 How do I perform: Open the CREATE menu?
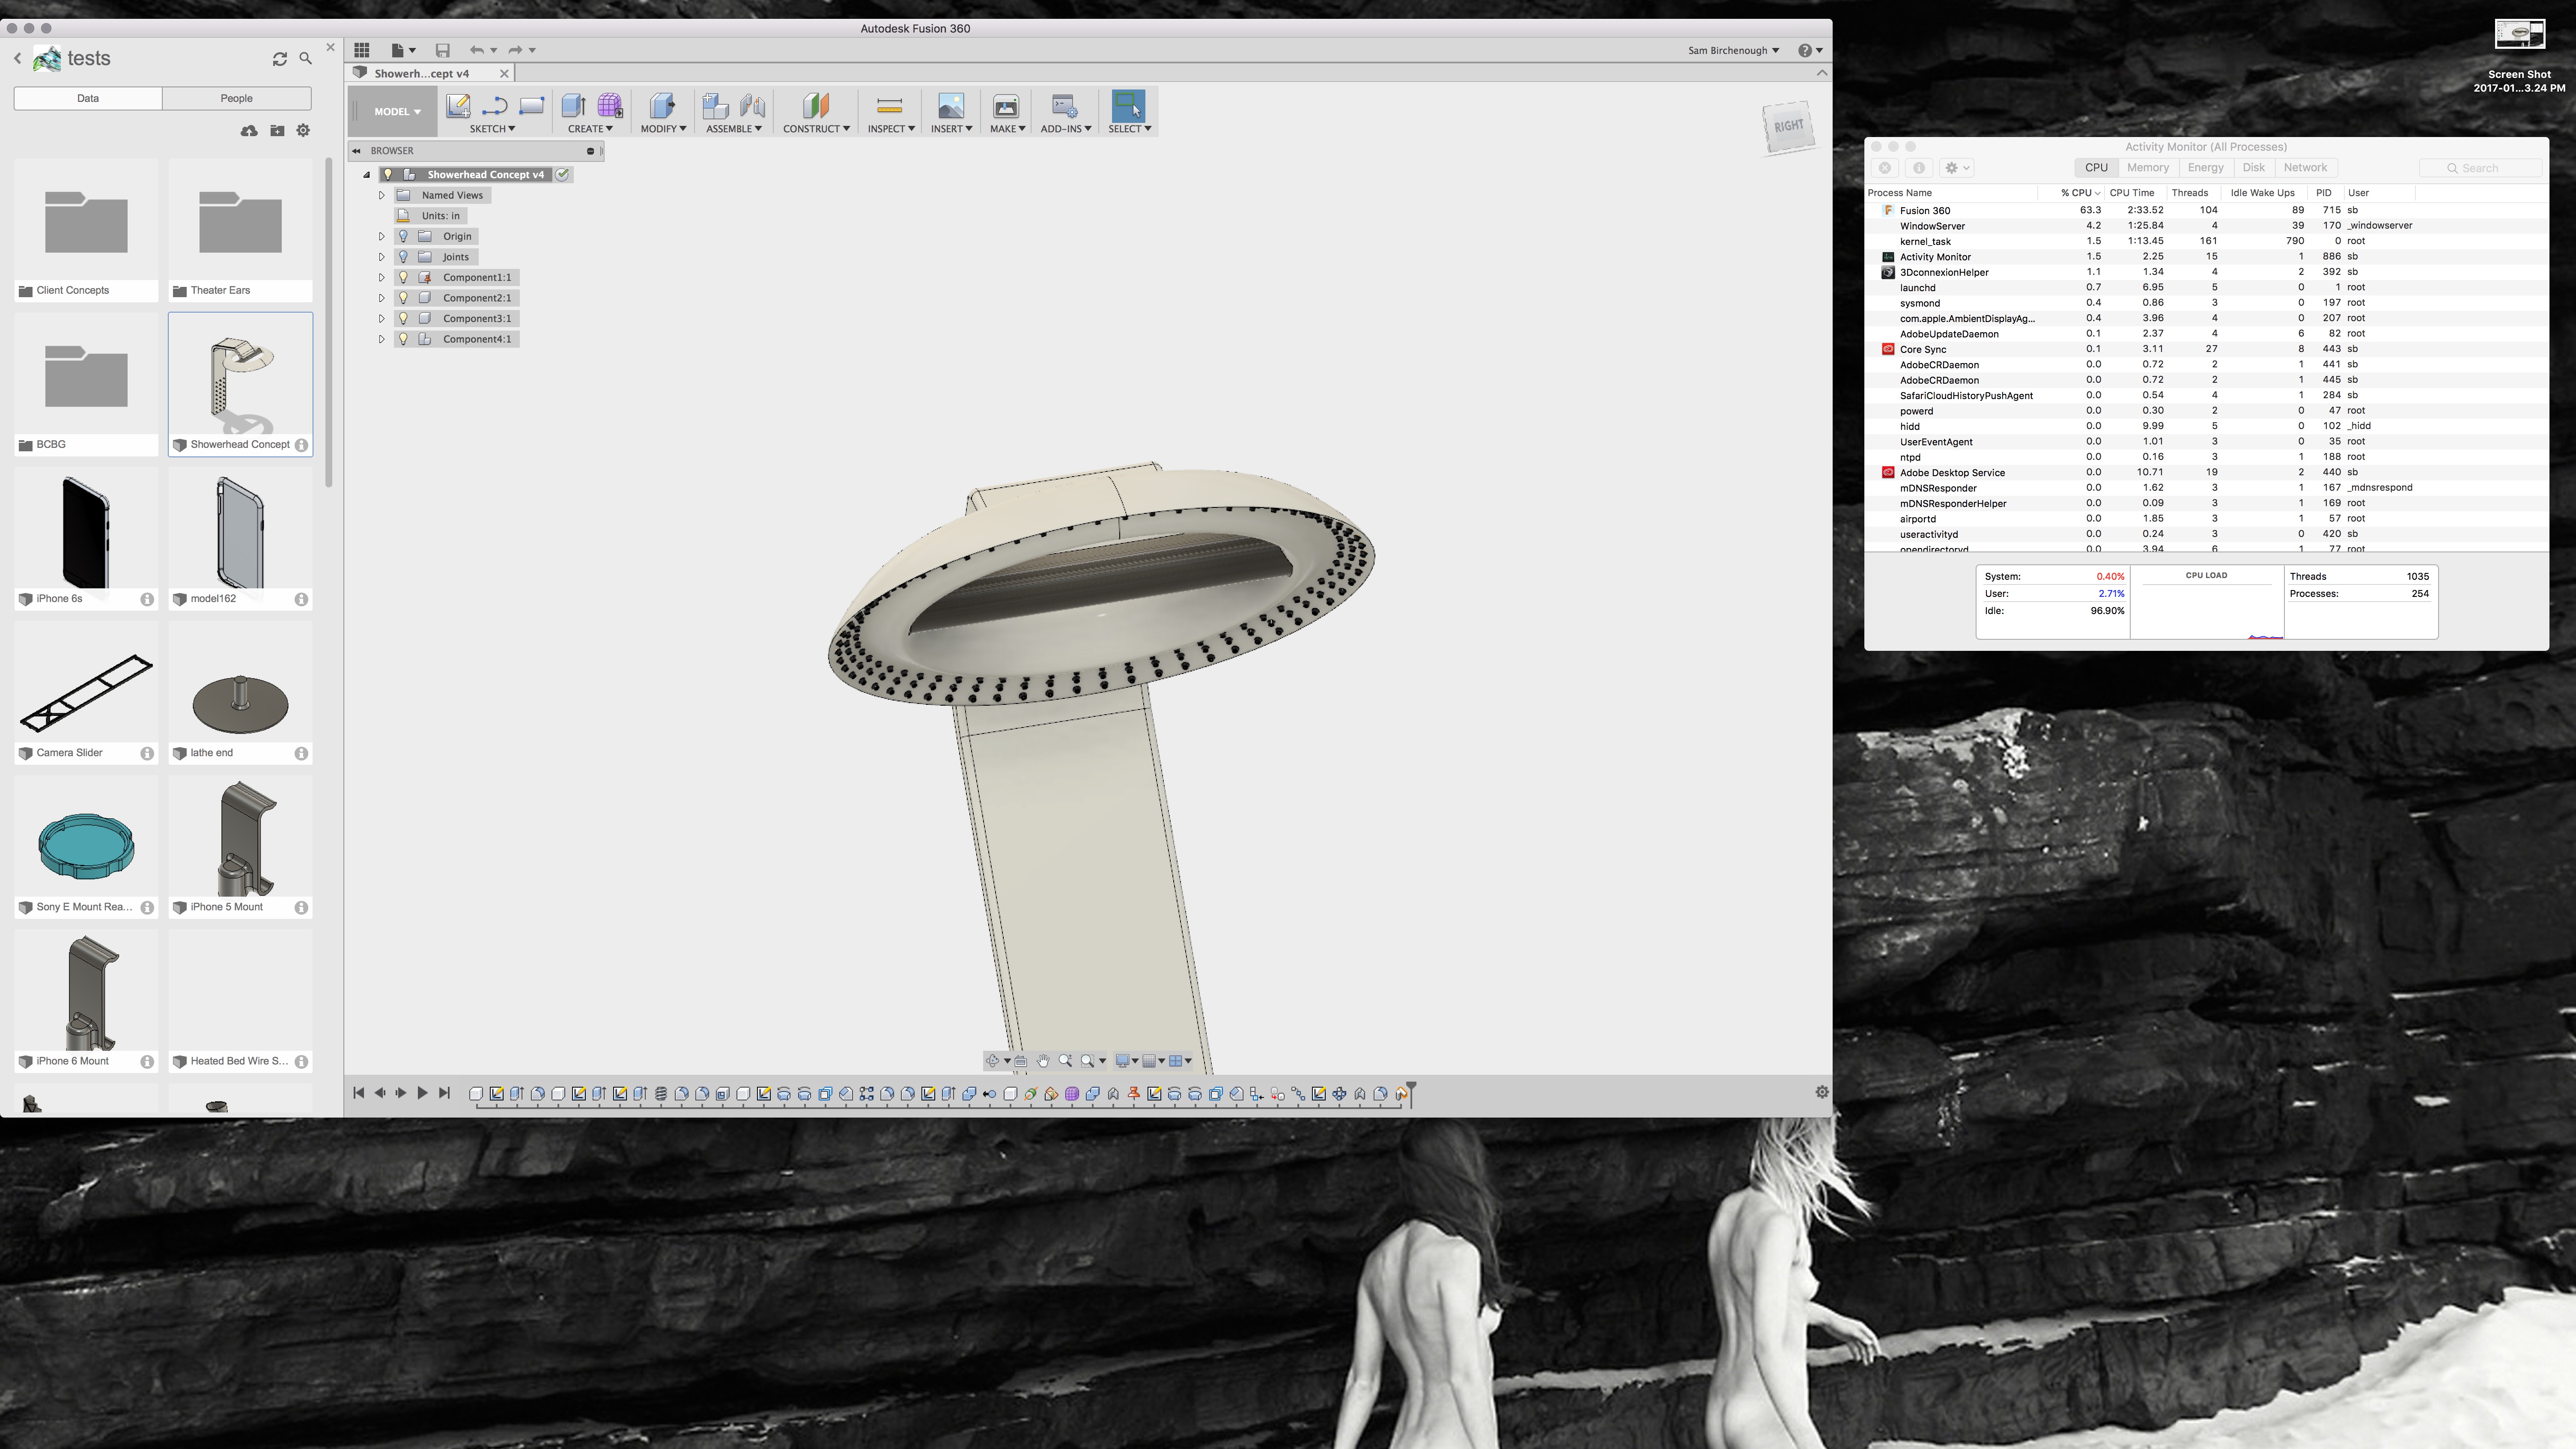pyautogui.click(x=590, y=129)
